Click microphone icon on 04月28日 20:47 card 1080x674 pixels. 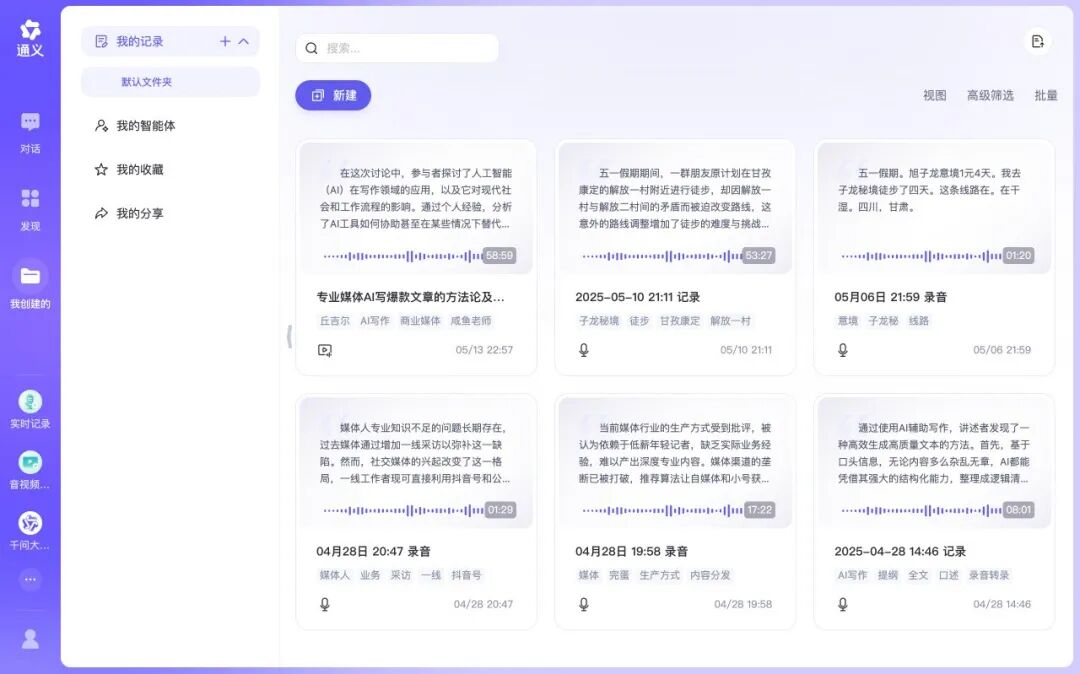click(x=325, y=604)
